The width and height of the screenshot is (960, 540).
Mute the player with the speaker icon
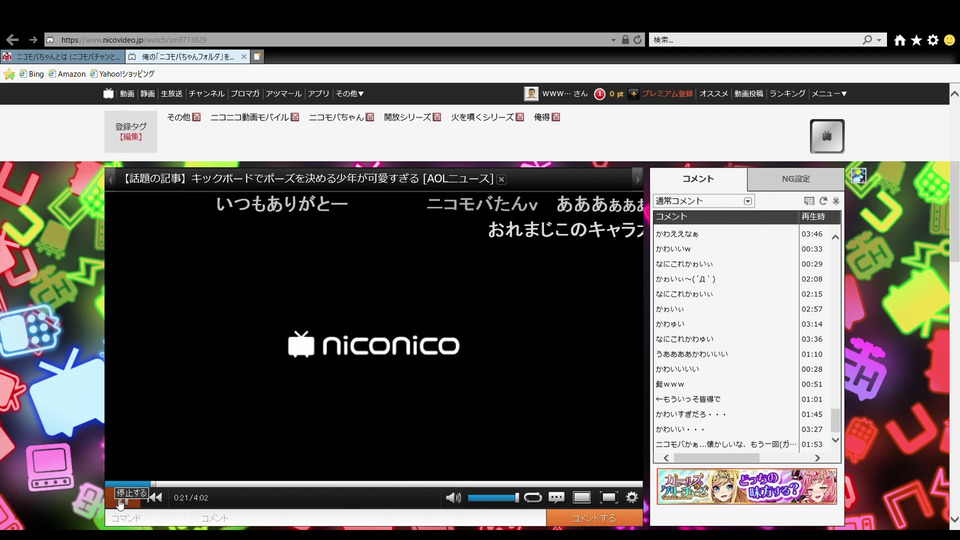pyautogui.click(x=453, y=498)
